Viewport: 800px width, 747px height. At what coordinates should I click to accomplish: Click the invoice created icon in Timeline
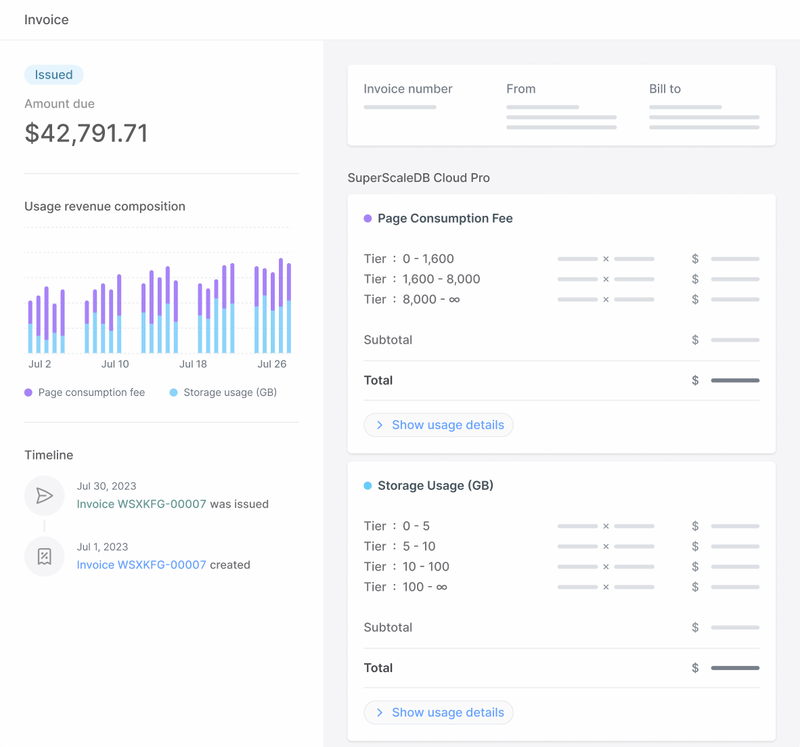44,556
